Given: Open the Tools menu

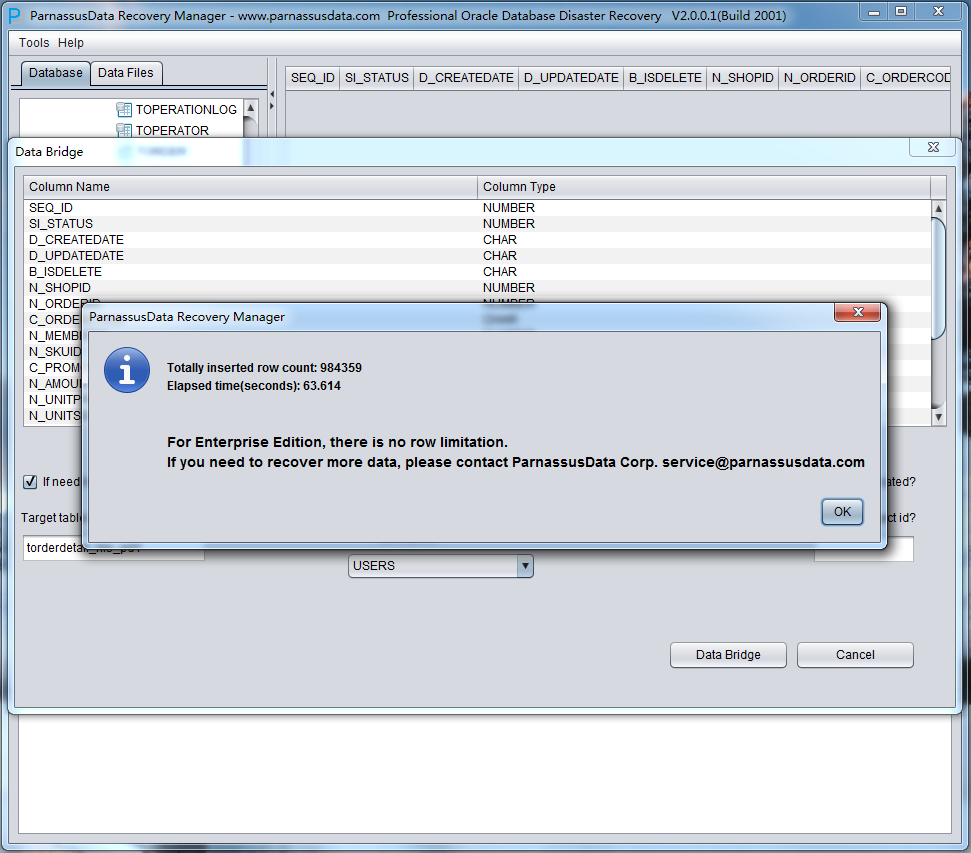Looking at the screenshot, I should coord(34,43).
